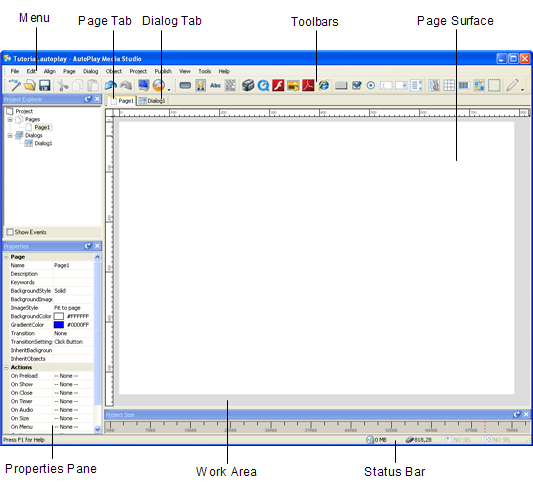The width and height of the screenshot is (533, 496).
Task: Click the Save project floppy disk icon
Action: point(45,85)
